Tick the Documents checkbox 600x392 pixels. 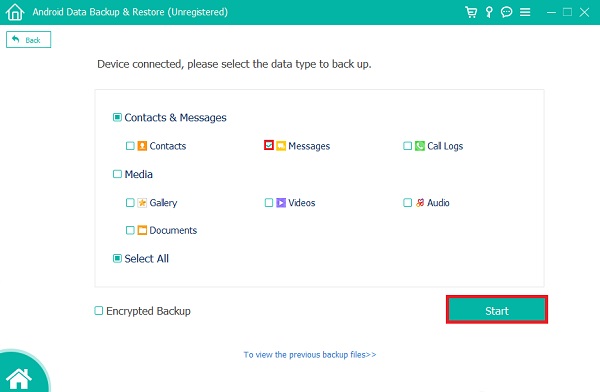click(x=130, y=230)
